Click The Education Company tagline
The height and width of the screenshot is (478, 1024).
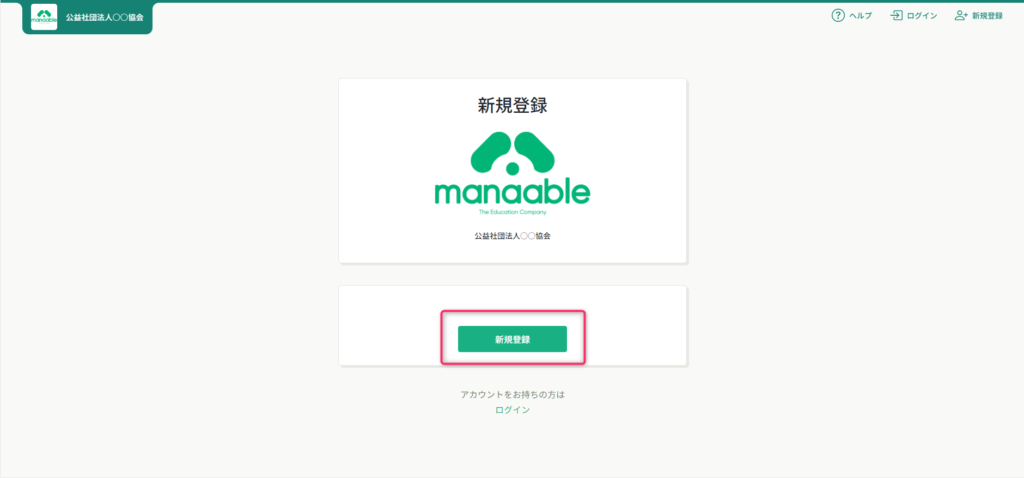pyautogui.click(x=513, y=212)
